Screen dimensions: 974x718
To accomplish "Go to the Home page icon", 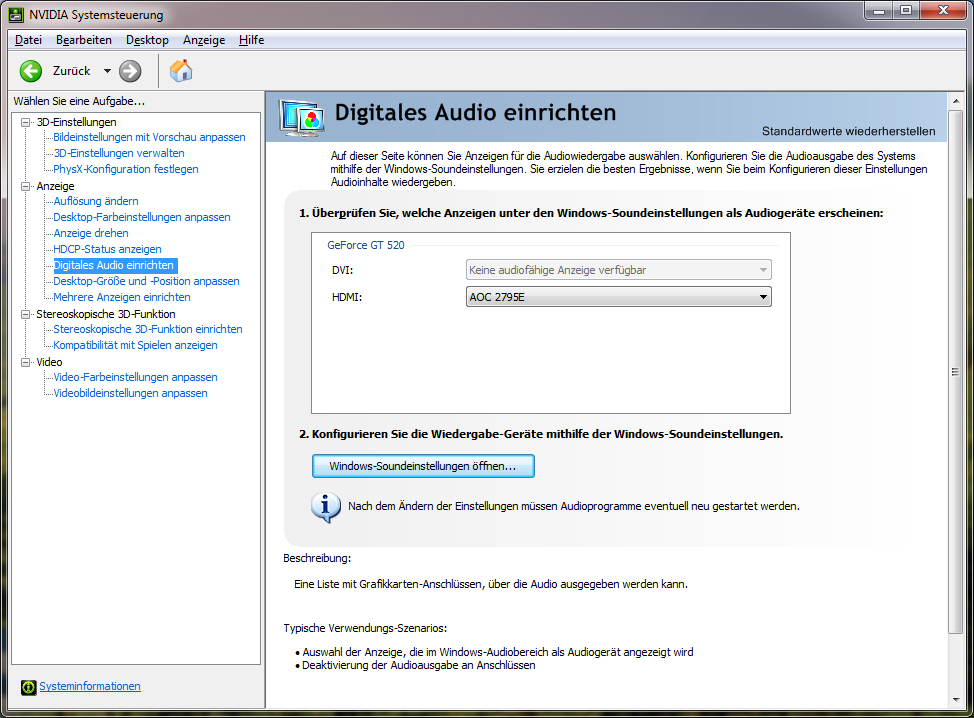I will [181, 71].
